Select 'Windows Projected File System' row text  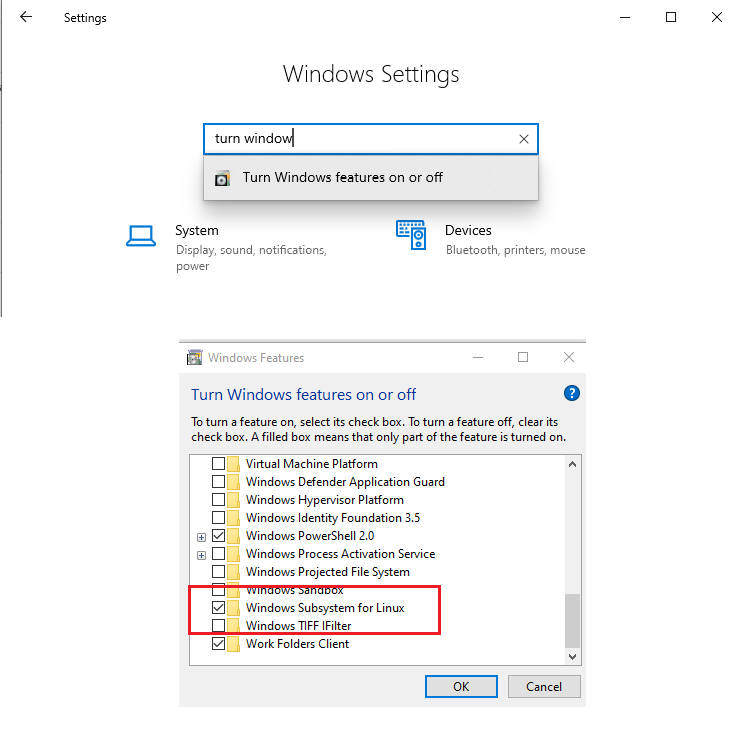tap(328, 572)
